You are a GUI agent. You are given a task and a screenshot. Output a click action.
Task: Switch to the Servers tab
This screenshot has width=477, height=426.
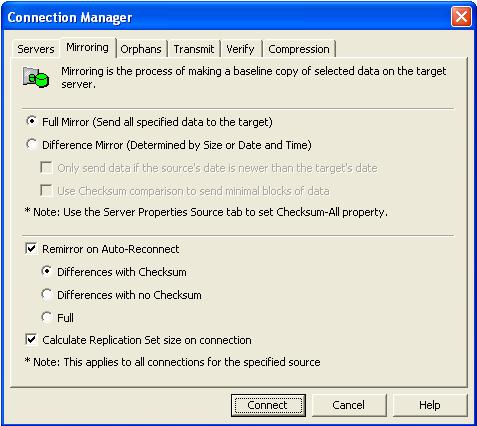(36, 49)
